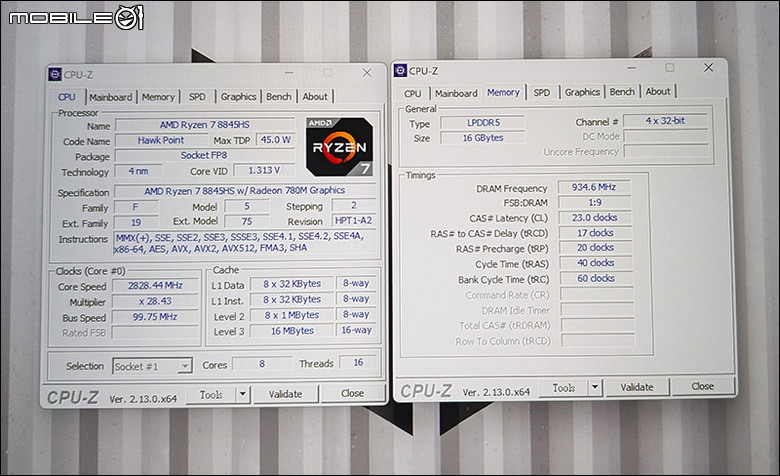Screen dimensions: 780x476
Task: Click the Instructions list text box
Action: (x=245, y=242)
